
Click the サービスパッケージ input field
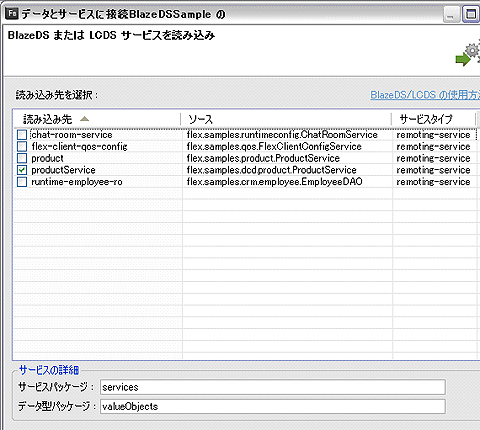273,387
